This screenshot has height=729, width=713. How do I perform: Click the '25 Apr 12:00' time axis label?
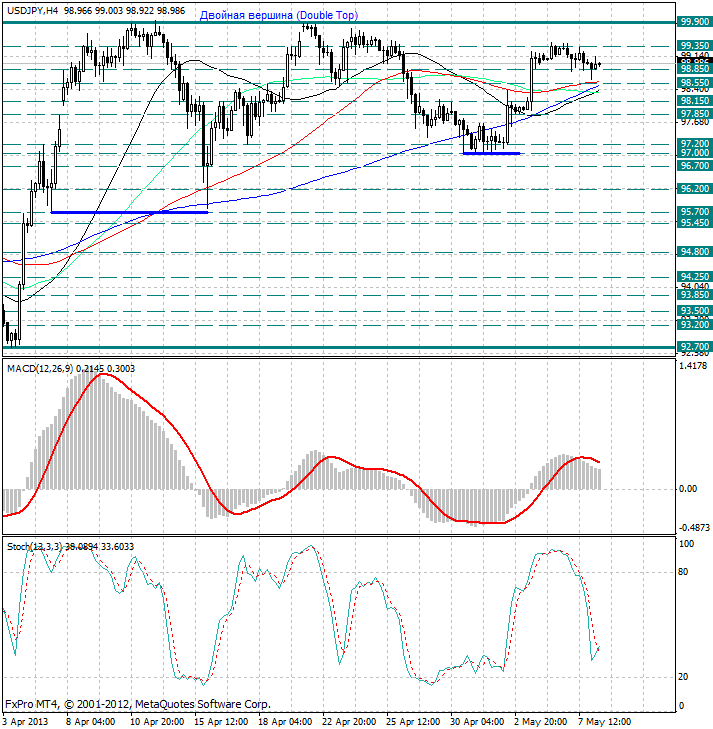(x=413, y=722)
